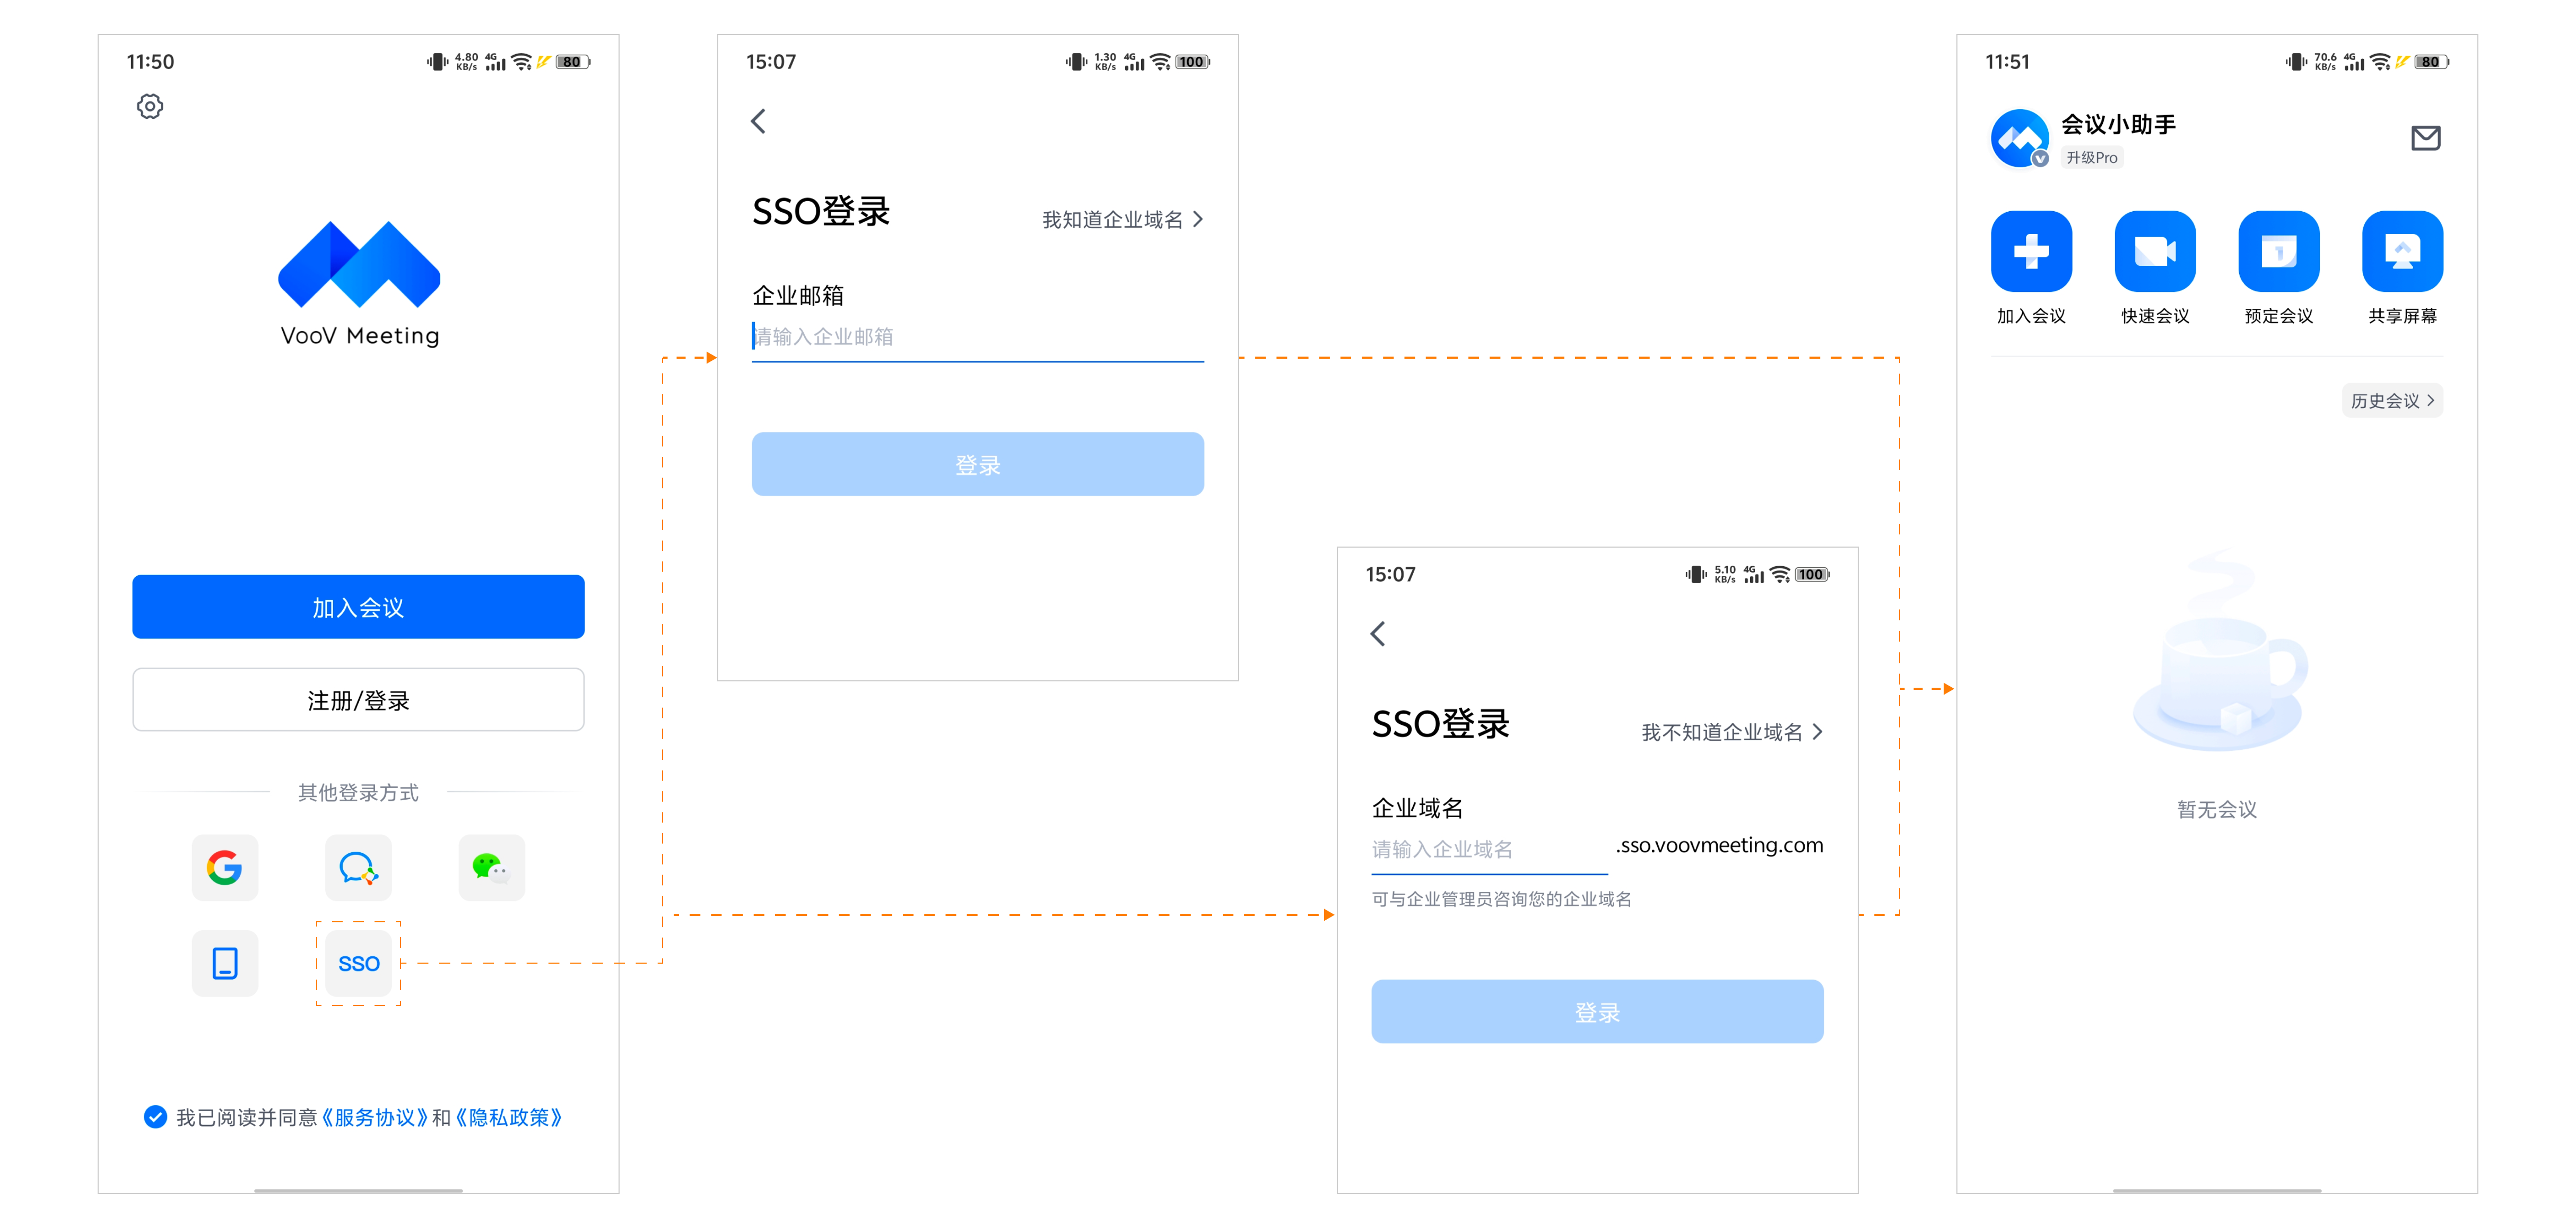Open the mail inbox icon
Viewport: 2576px width, 1229px height.
(x=2425, y=138)
